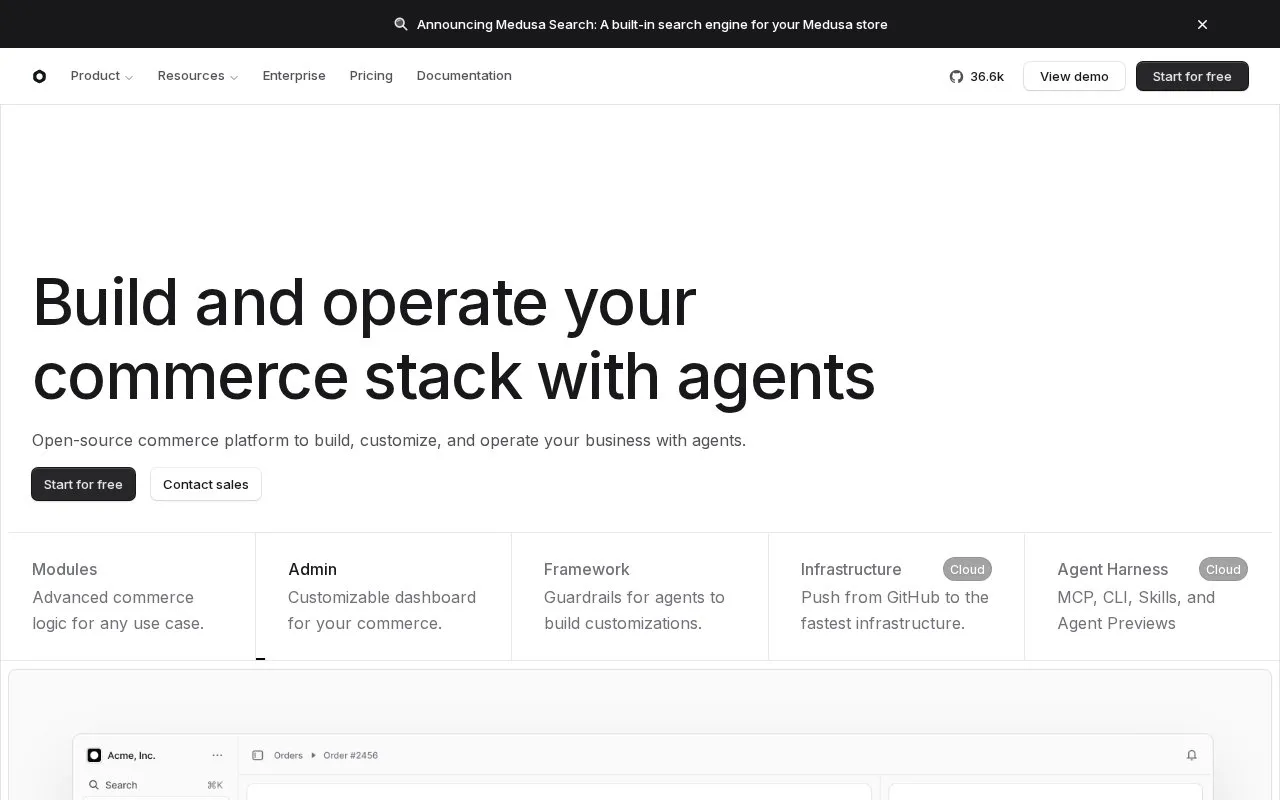Click the search icon in the announcement banner
Screen dimensions: 1280x800
[x=401, y=24]
